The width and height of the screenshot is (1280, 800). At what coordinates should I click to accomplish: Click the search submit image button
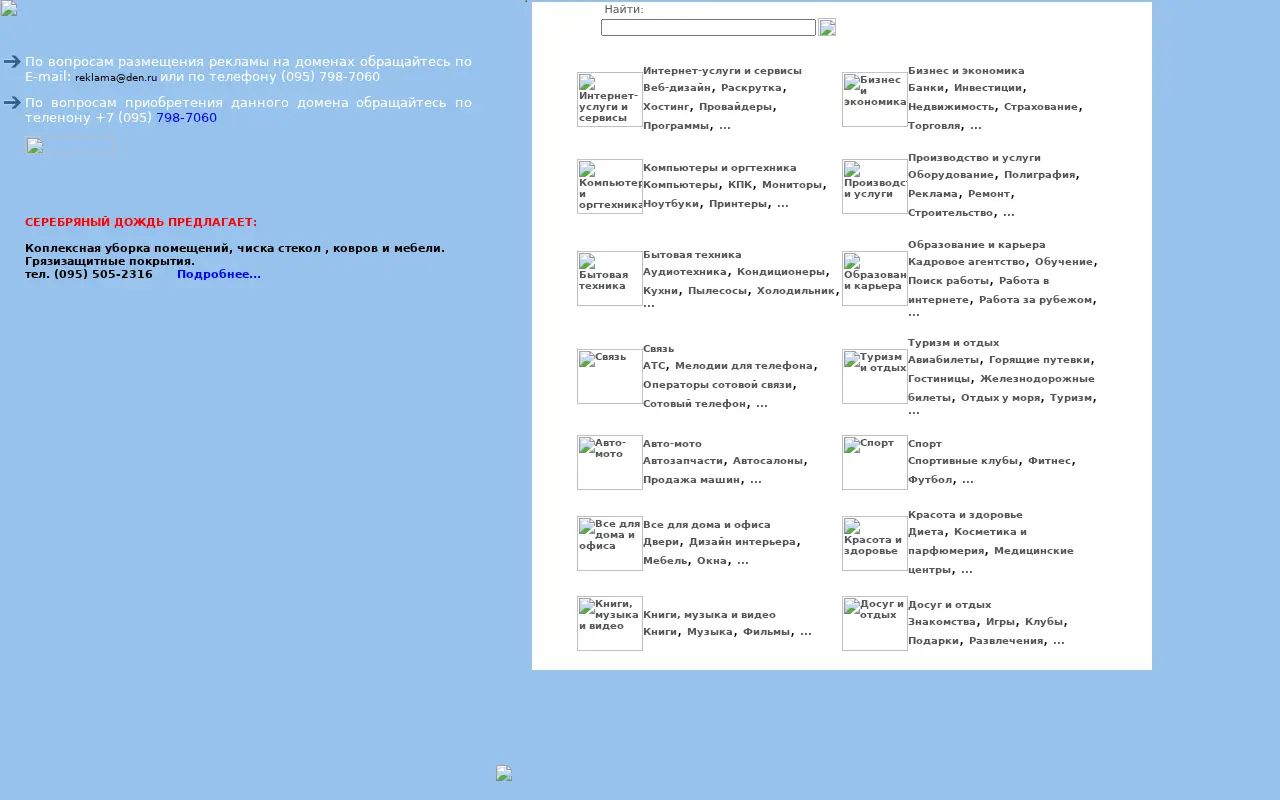pos(827,27)
